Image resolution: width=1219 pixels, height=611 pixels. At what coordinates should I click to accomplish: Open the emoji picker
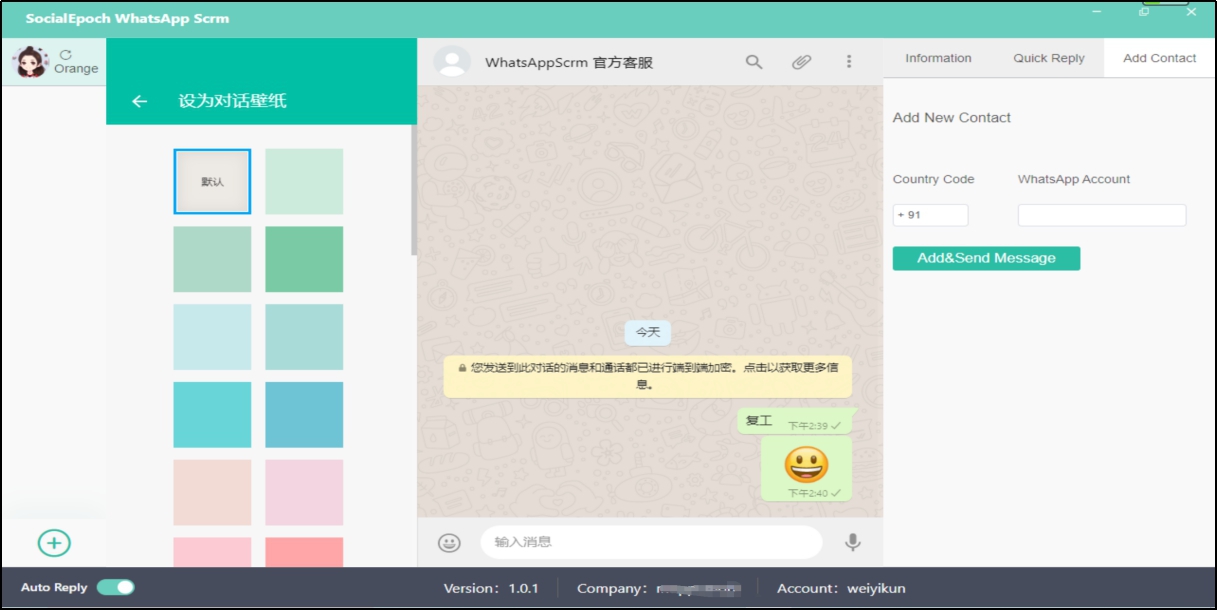click(450, 542)
